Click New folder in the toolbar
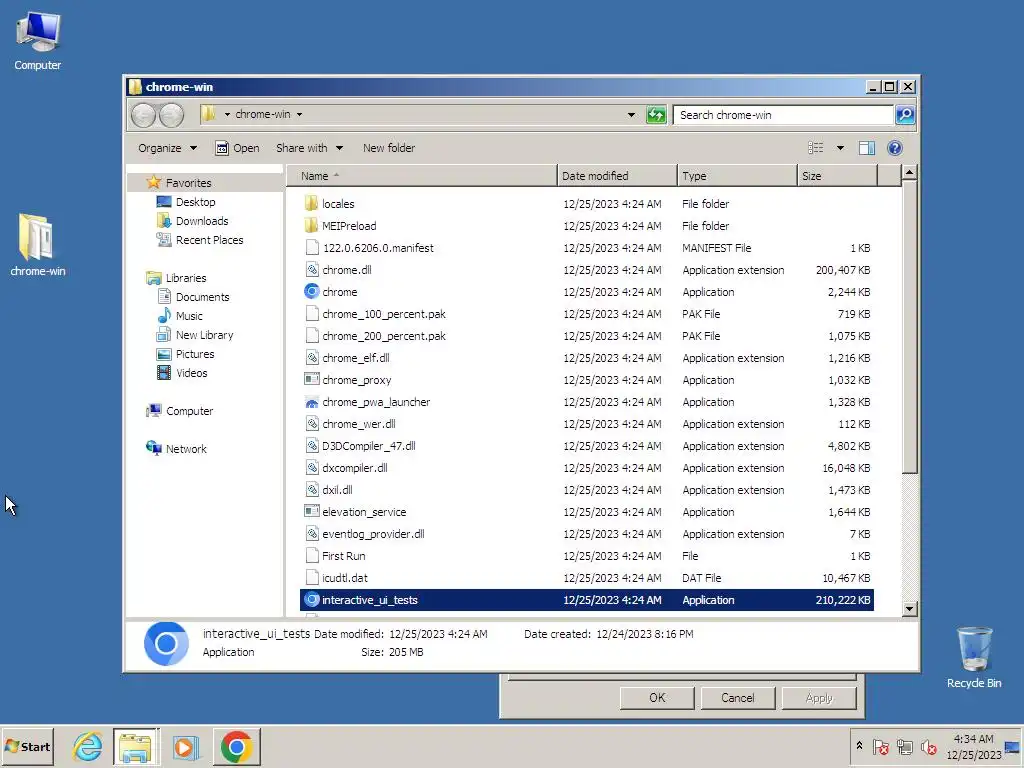Image resolution: width=1024 pixels, height=768 pixels. click(x=389, y=148)
